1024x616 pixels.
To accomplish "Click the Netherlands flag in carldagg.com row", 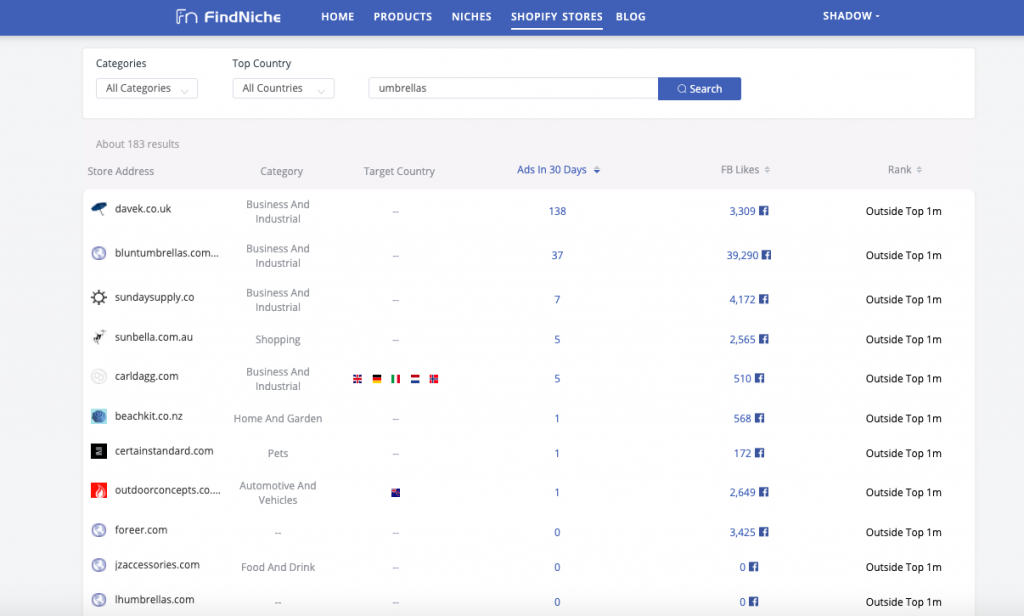I will point(415,379).
